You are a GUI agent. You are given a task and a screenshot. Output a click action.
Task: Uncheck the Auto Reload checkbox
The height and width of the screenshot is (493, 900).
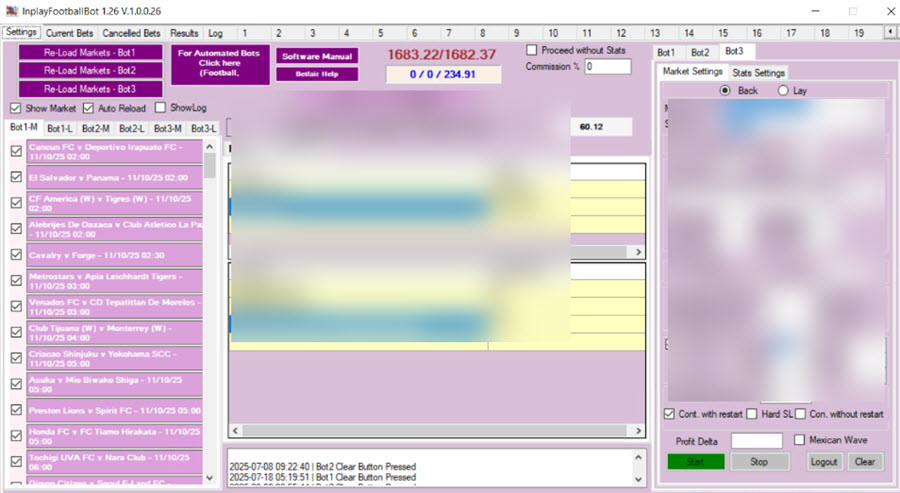tap(89, 108)
